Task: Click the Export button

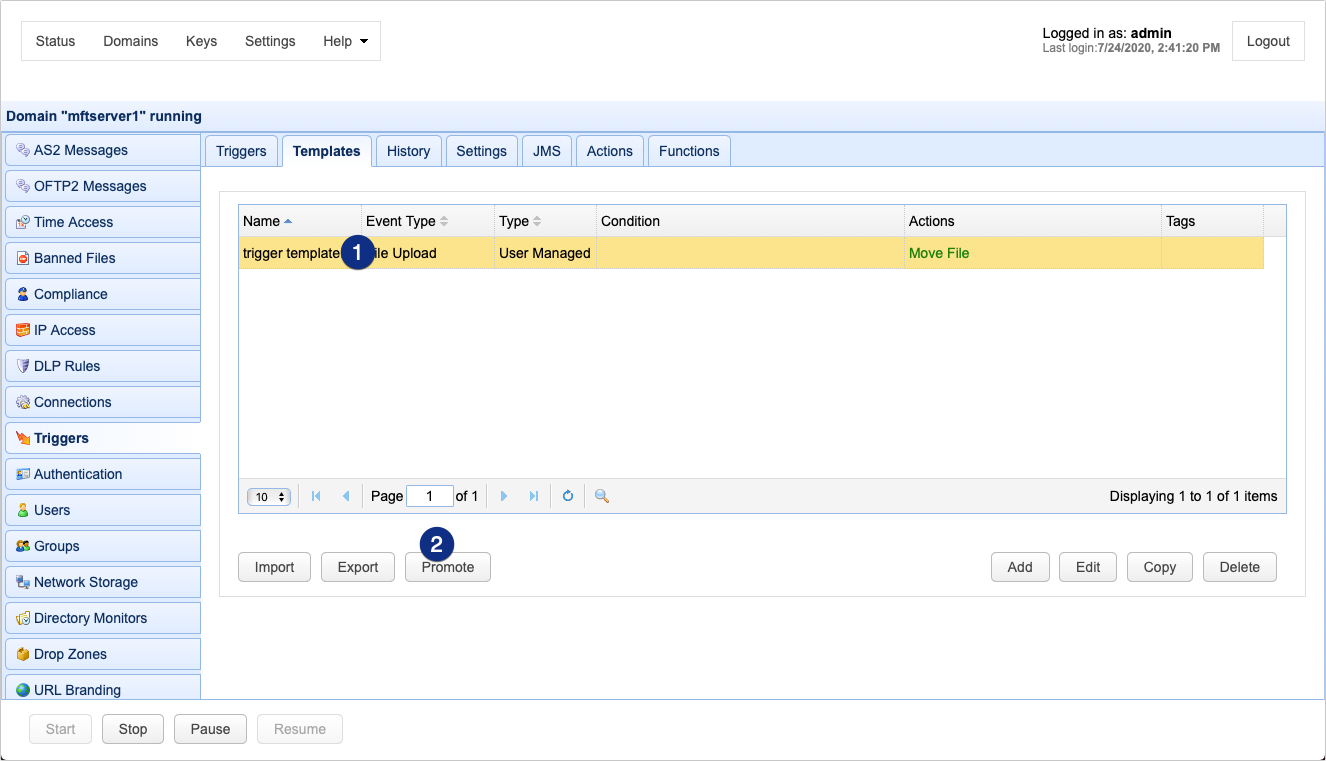Action: click(358, 567)
